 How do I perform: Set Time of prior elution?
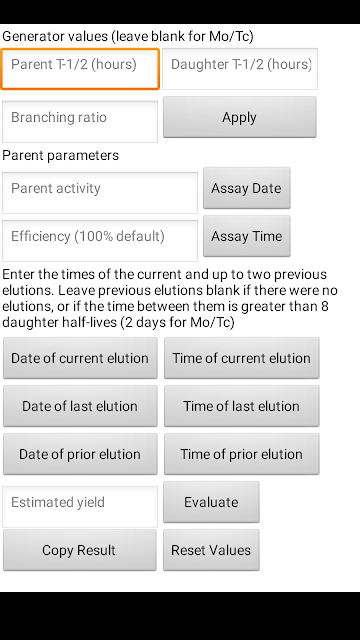(x=242, y=454)
